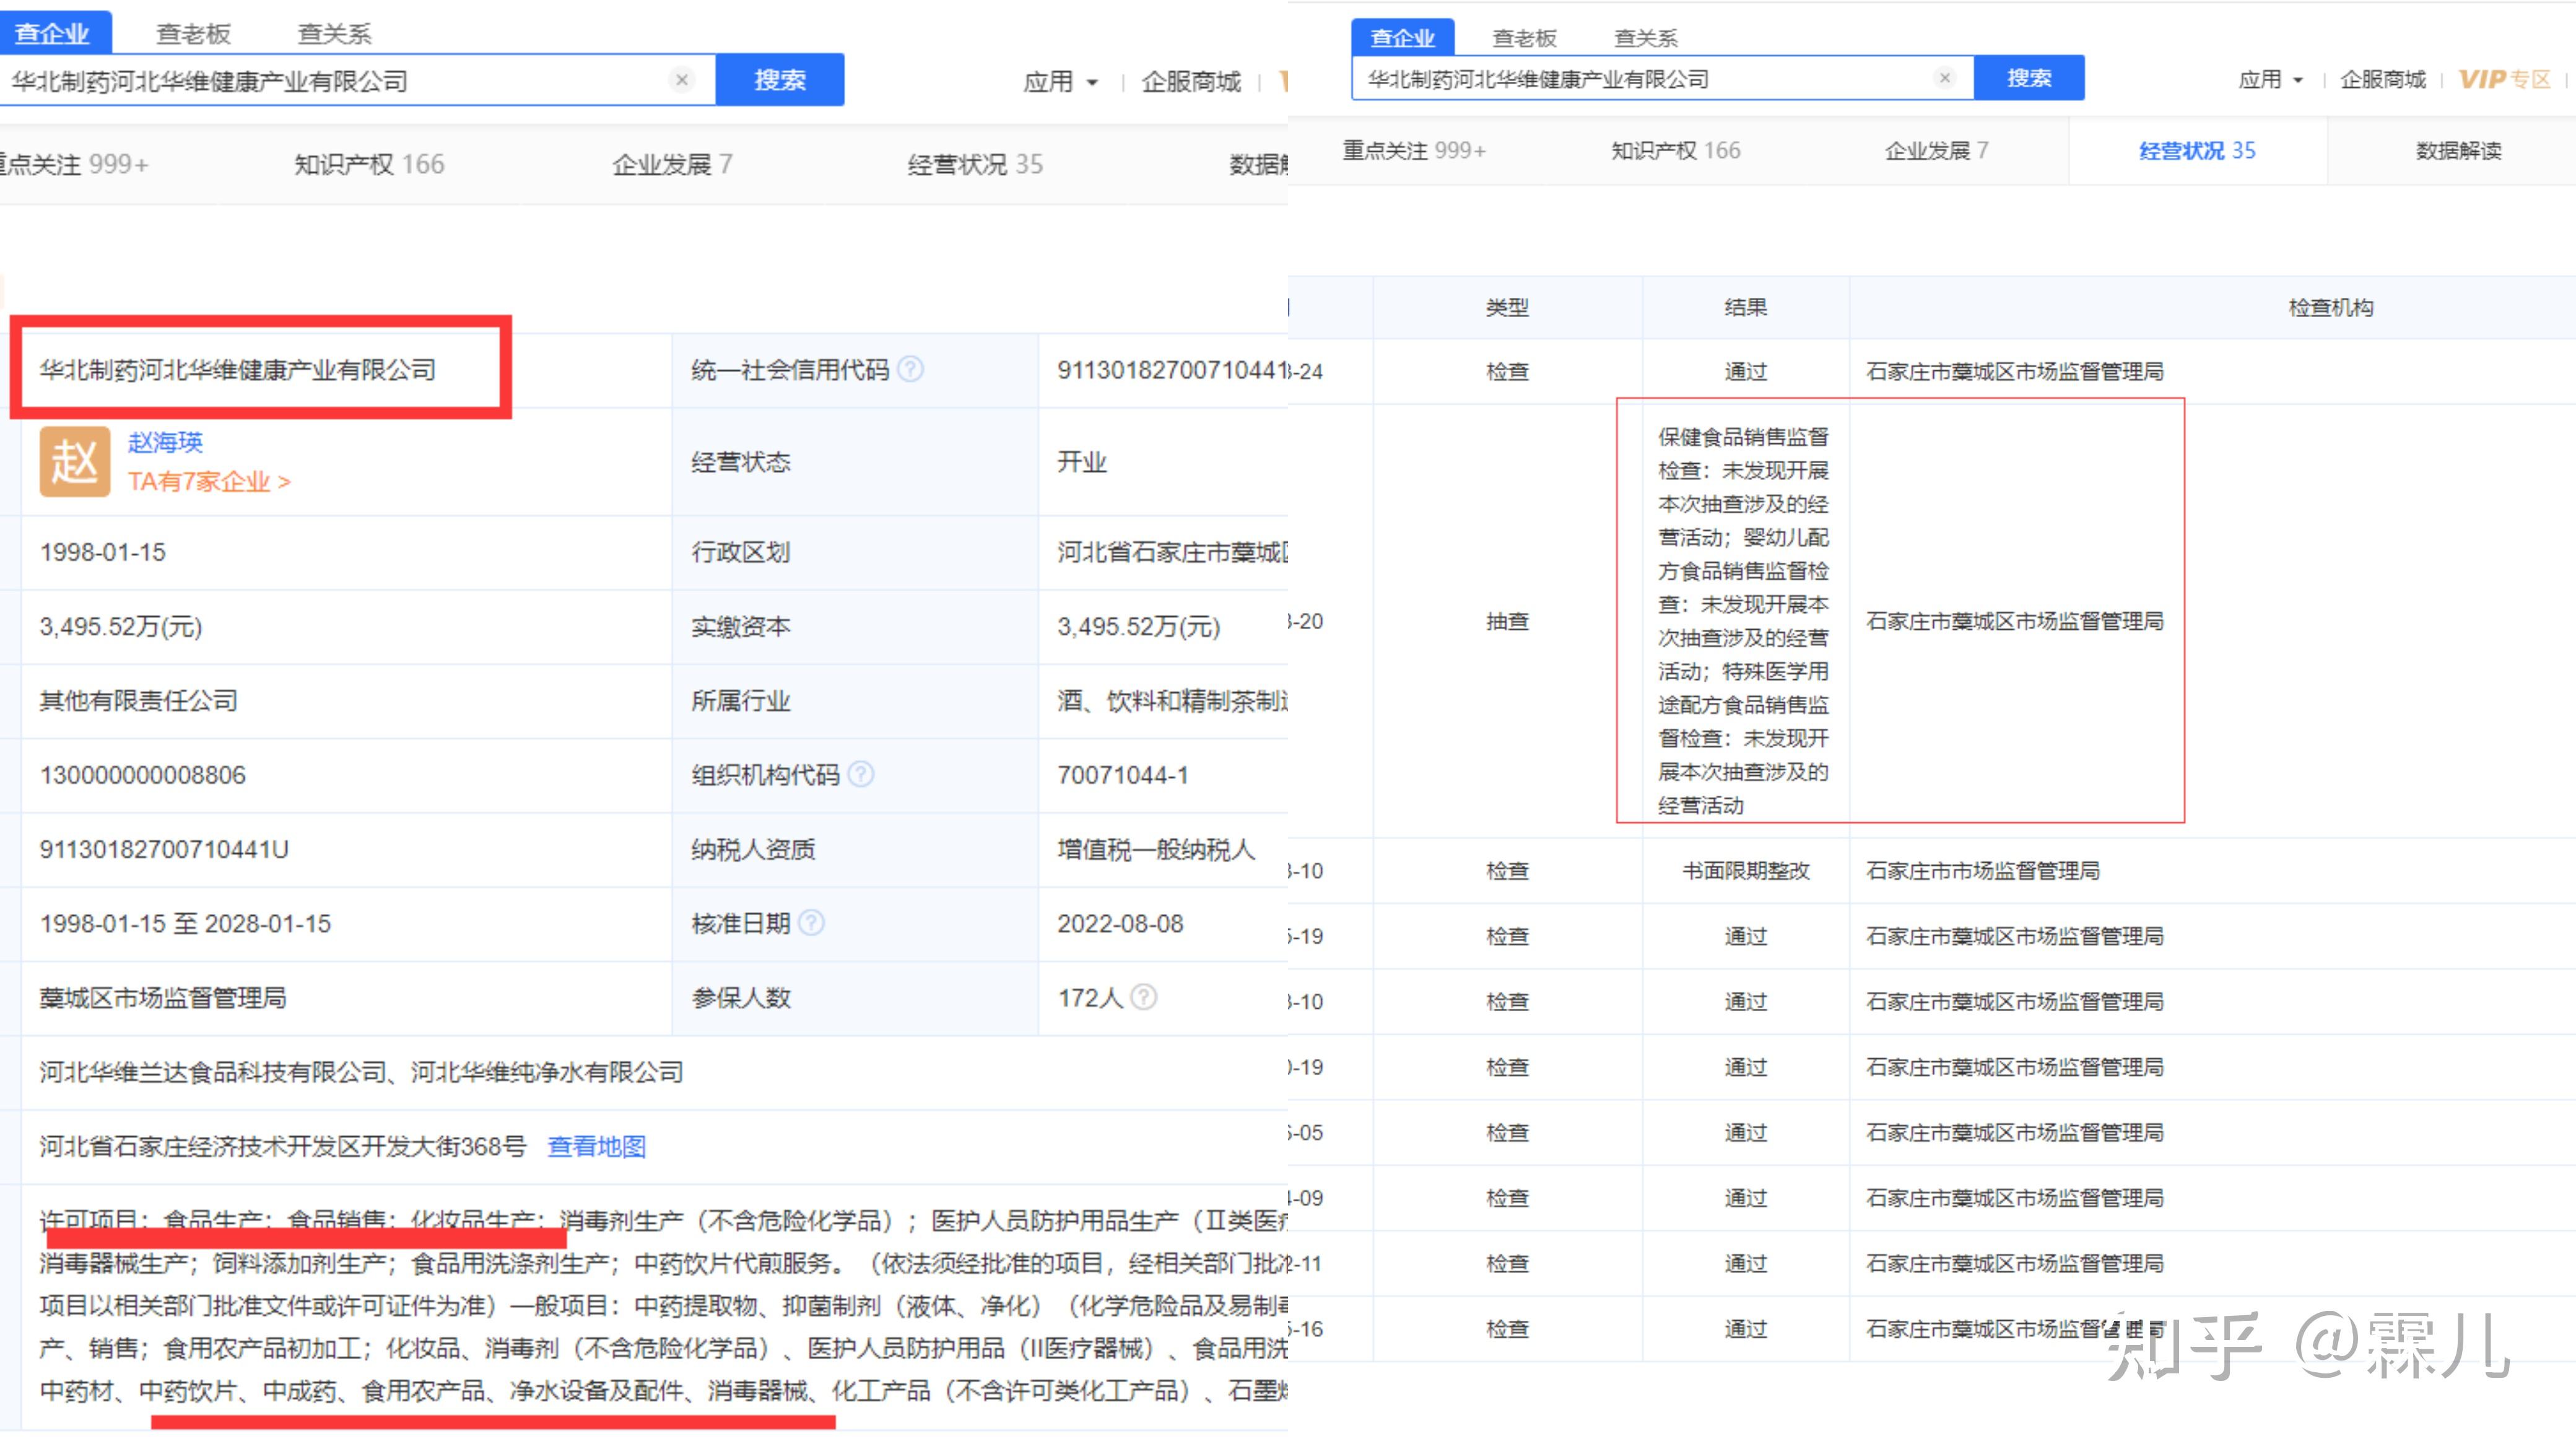
Task: Click the 结果 column header
Action: 1745,307
